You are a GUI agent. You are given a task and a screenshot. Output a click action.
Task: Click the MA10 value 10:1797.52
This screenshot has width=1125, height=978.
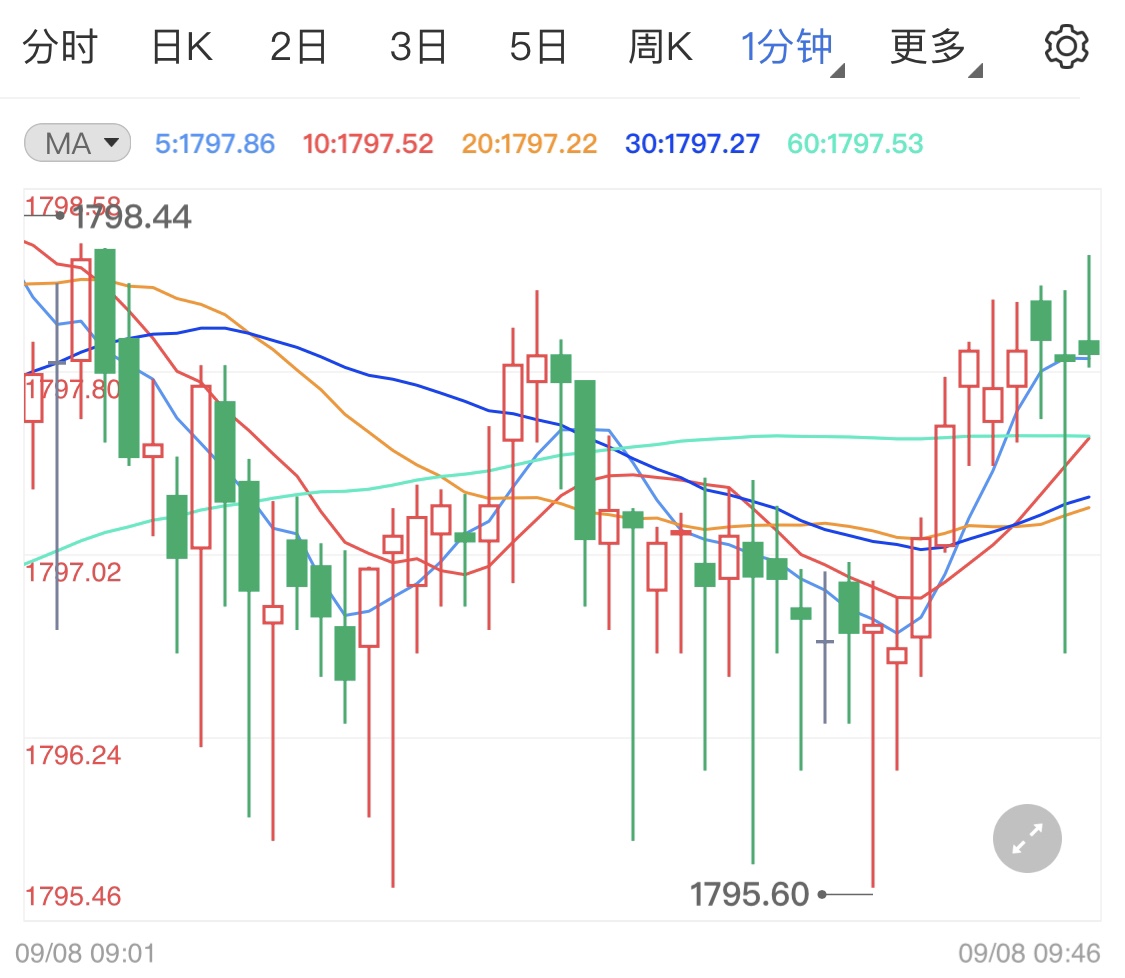[367, 144]
